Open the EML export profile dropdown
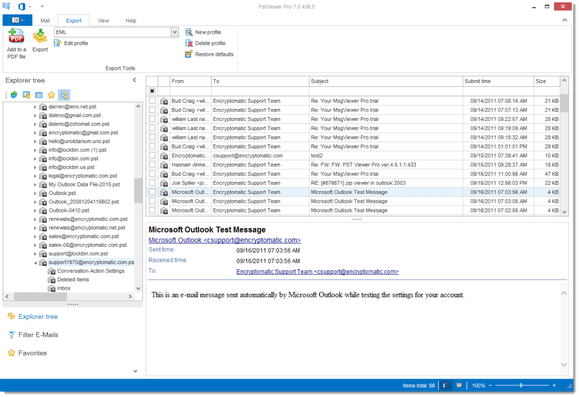The image size is (579, 397). click(175, 32)
